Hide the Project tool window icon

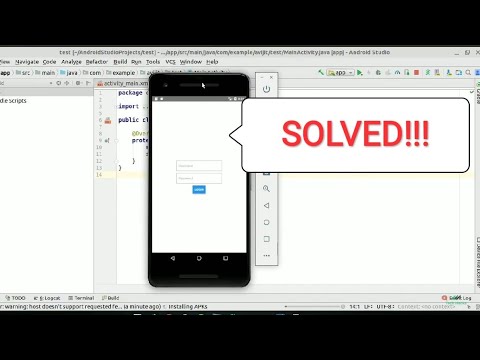pyautogui.click(x=88, y=83)
